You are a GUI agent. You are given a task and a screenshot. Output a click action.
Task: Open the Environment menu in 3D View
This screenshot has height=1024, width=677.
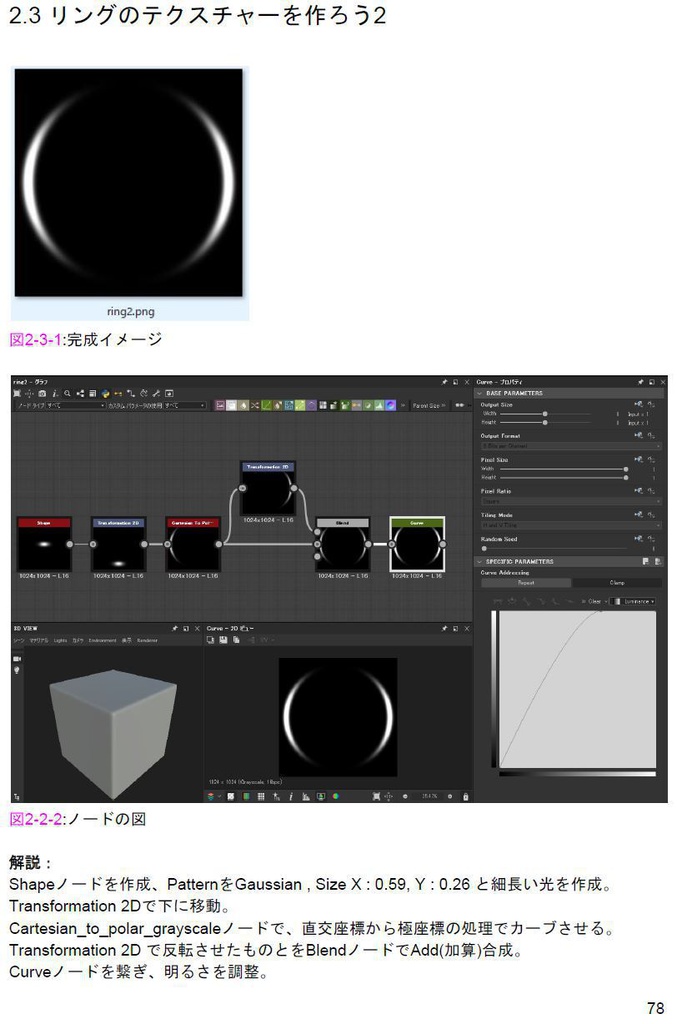(x=102, y=641)
